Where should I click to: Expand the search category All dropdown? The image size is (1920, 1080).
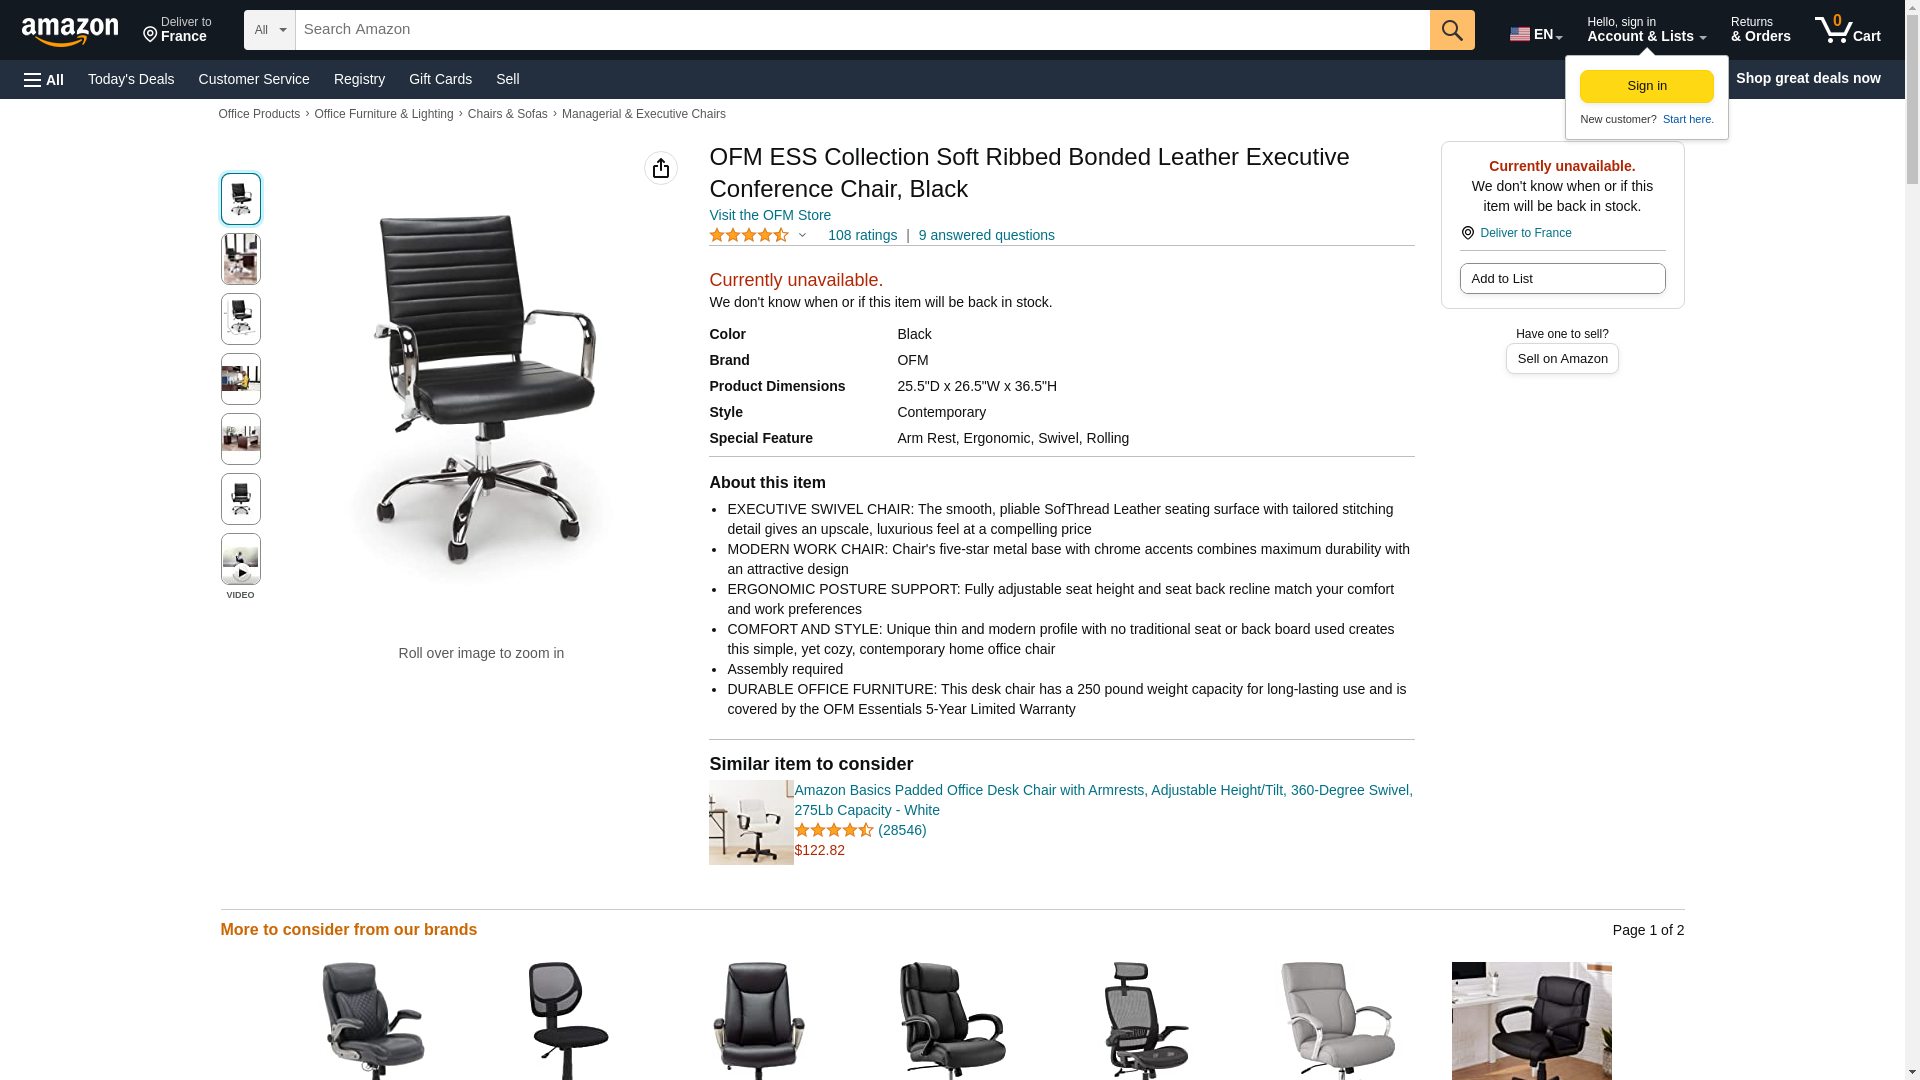[x=270, y=30]
